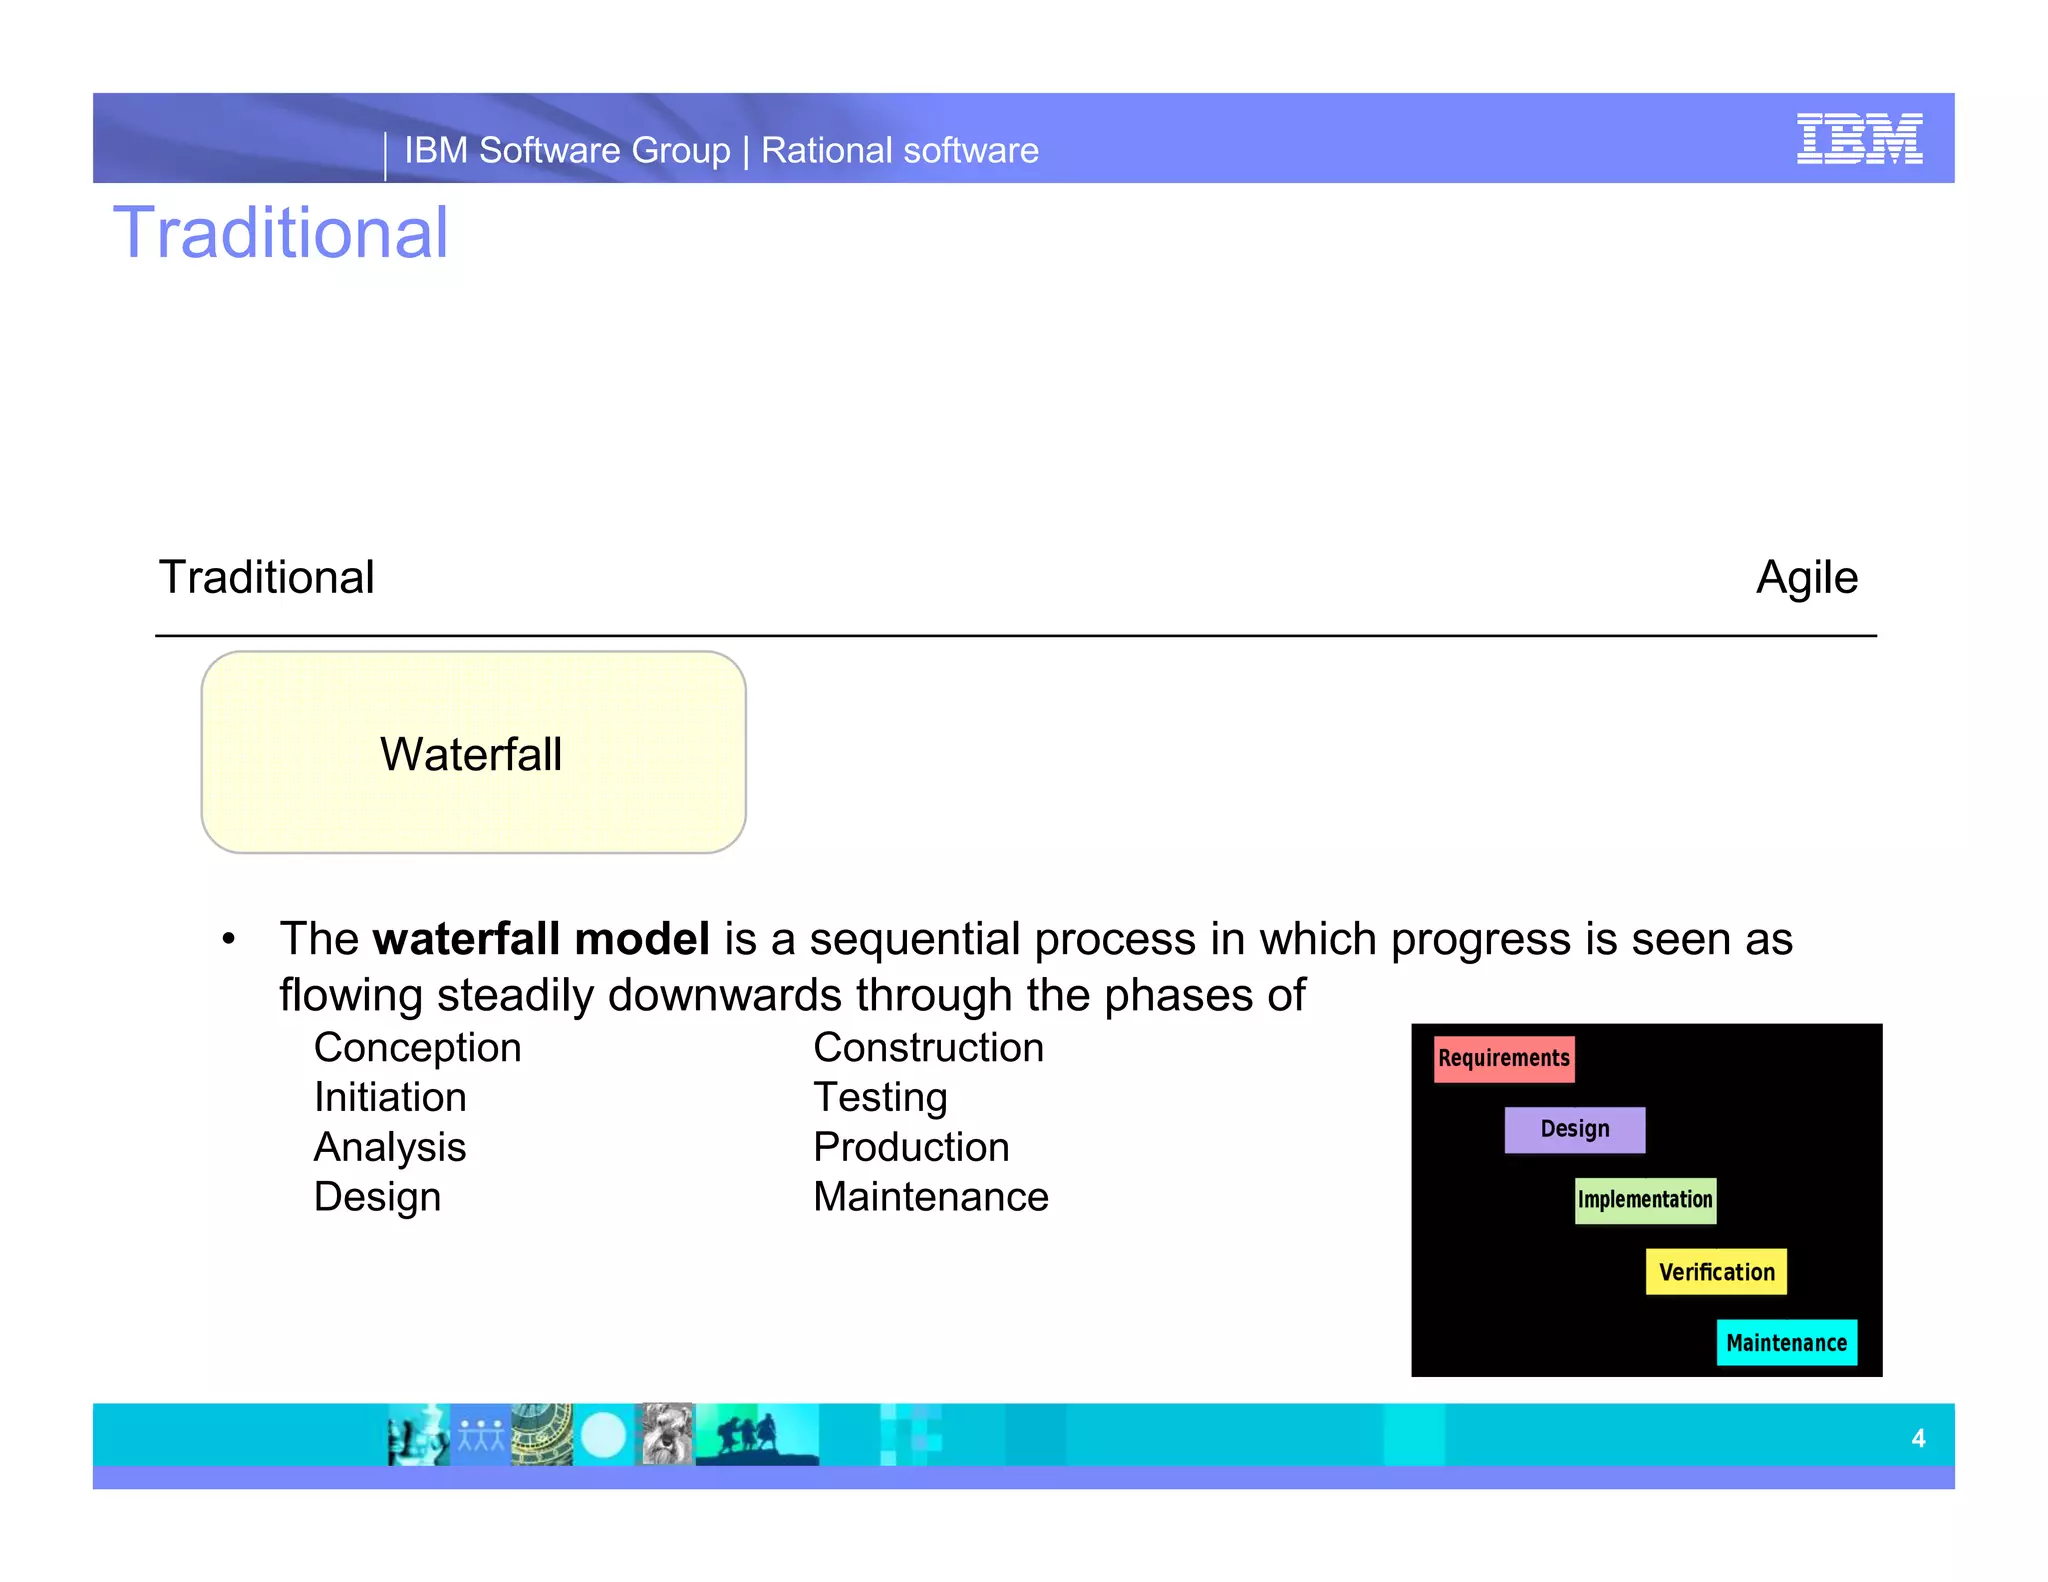
Task: Click the 'Agile' label on the right
Action: click(1807, 579)
